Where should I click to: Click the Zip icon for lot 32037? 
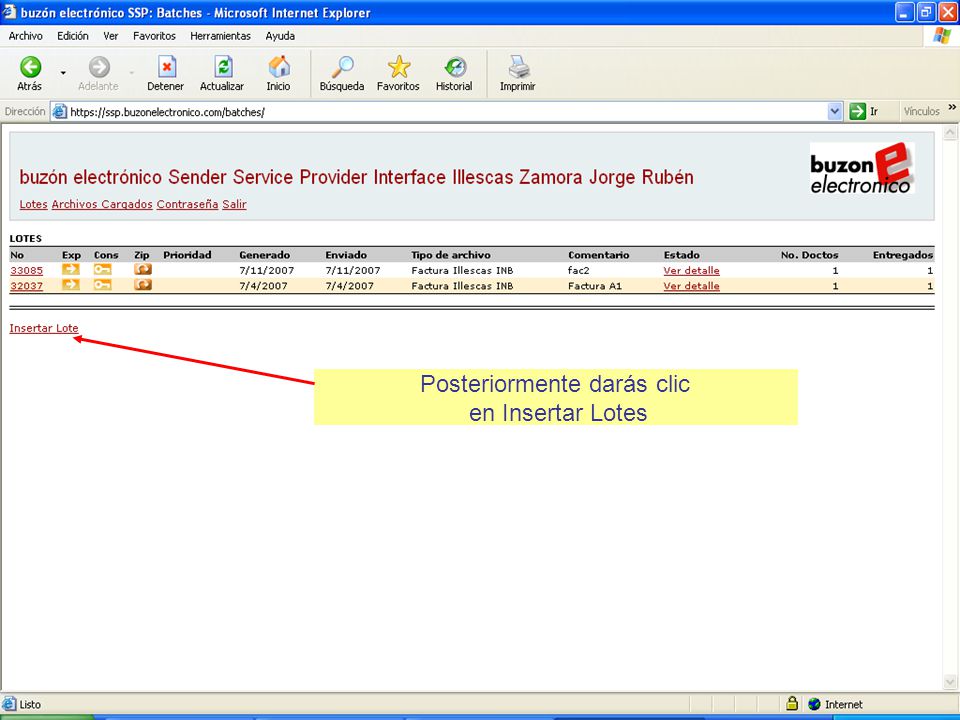(x=143, y=285)
